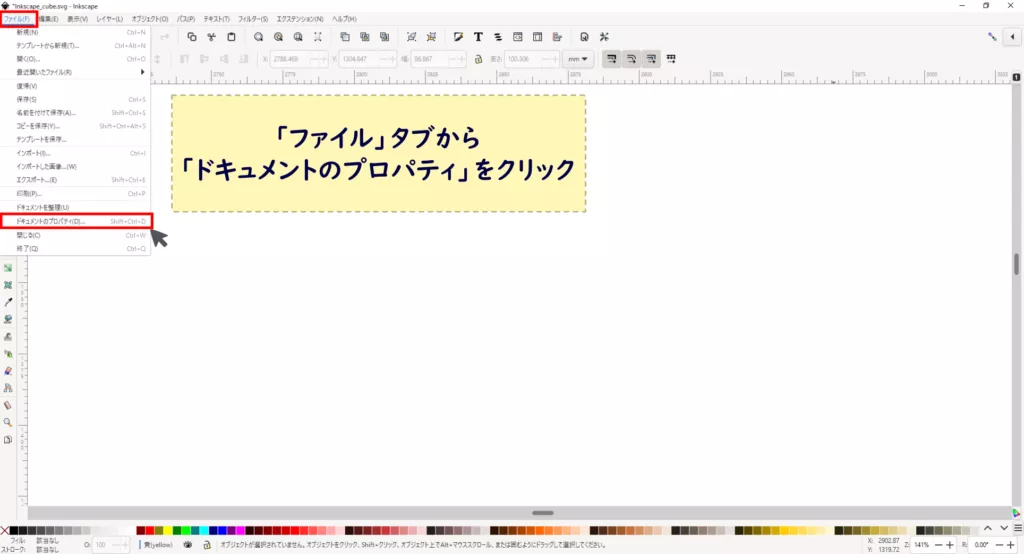Click the color-managed mode icon below scrollbar
Viewport: 1024px width, 554px height.
pos(1016,513)
